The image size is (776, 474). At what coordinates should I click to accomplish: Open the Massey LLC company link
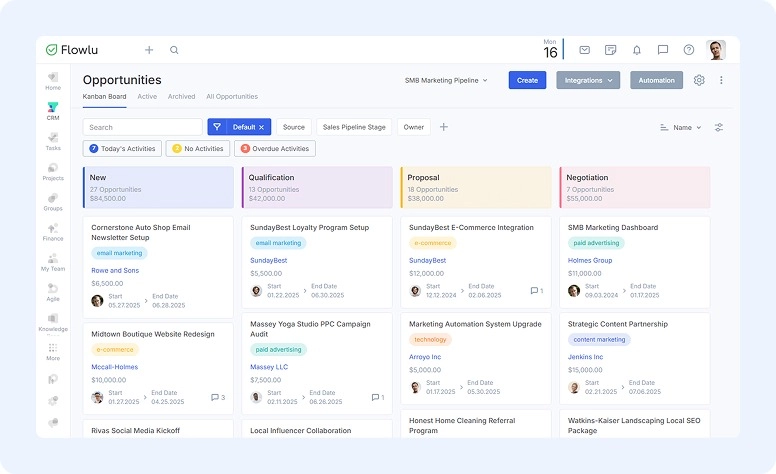(x=269, y=367)
